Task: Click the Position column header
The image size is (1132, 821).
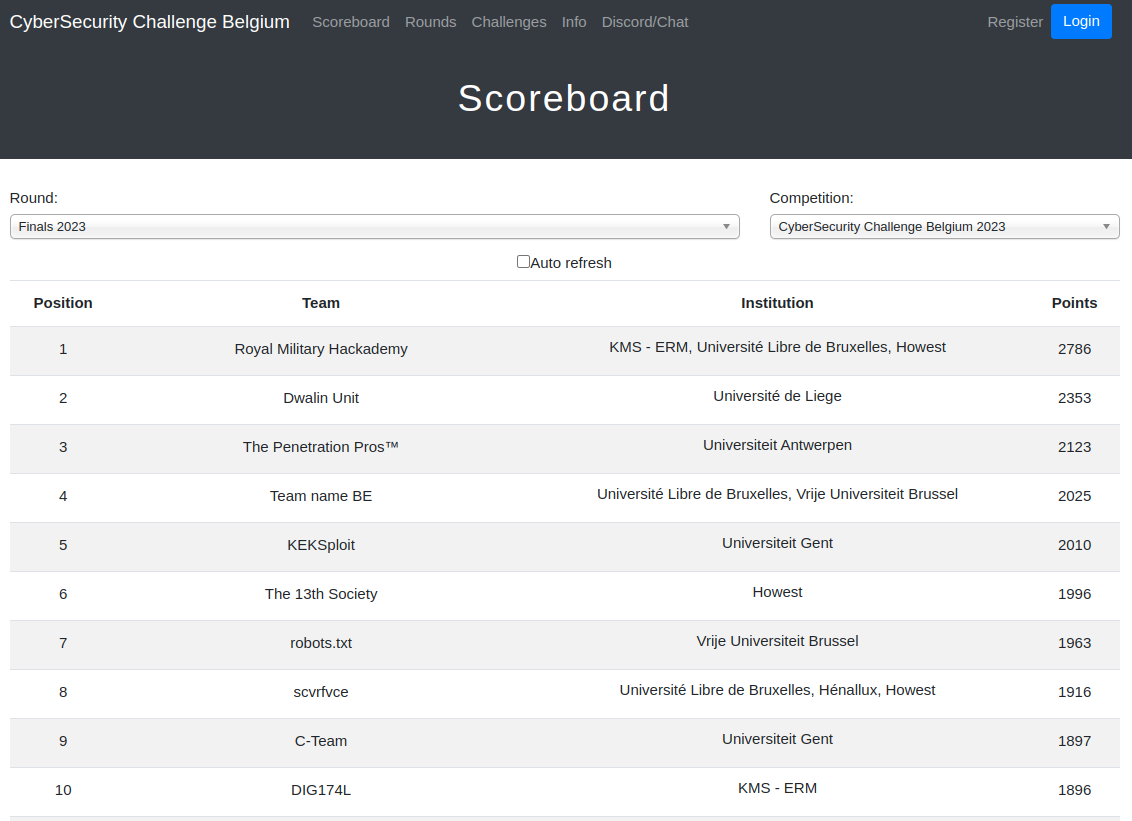Action: tap(63, 303)
